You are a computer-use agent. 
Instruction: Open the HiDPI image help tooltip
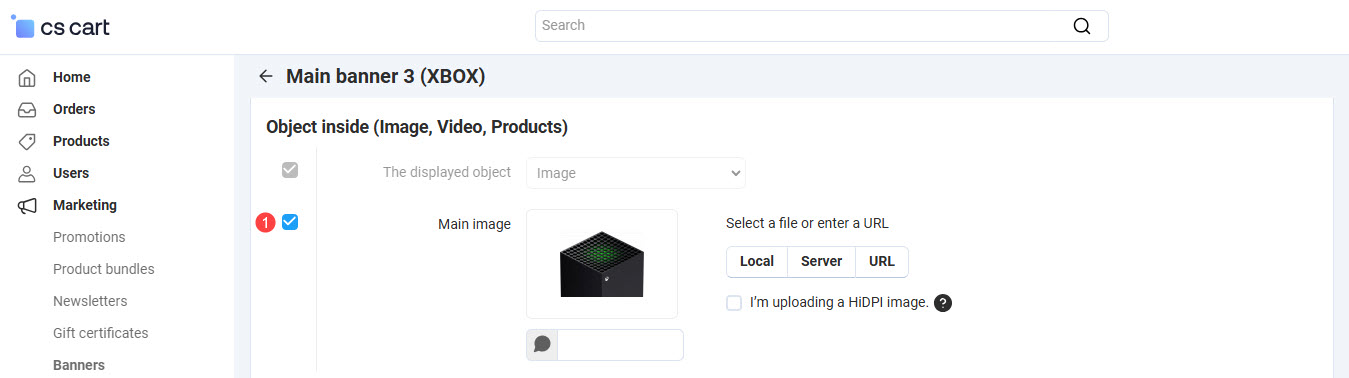point(942,303)
